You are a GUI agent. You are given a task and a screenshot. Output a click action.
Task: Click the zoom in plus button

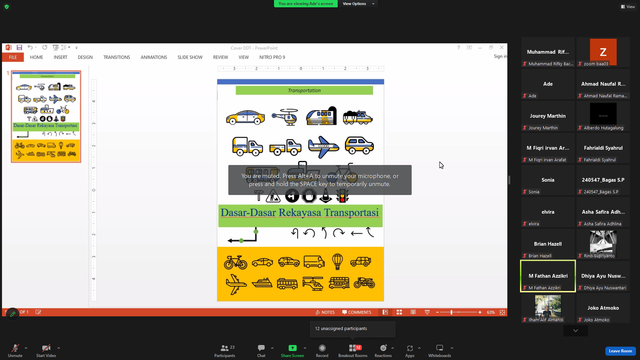(x=480, y=312)
